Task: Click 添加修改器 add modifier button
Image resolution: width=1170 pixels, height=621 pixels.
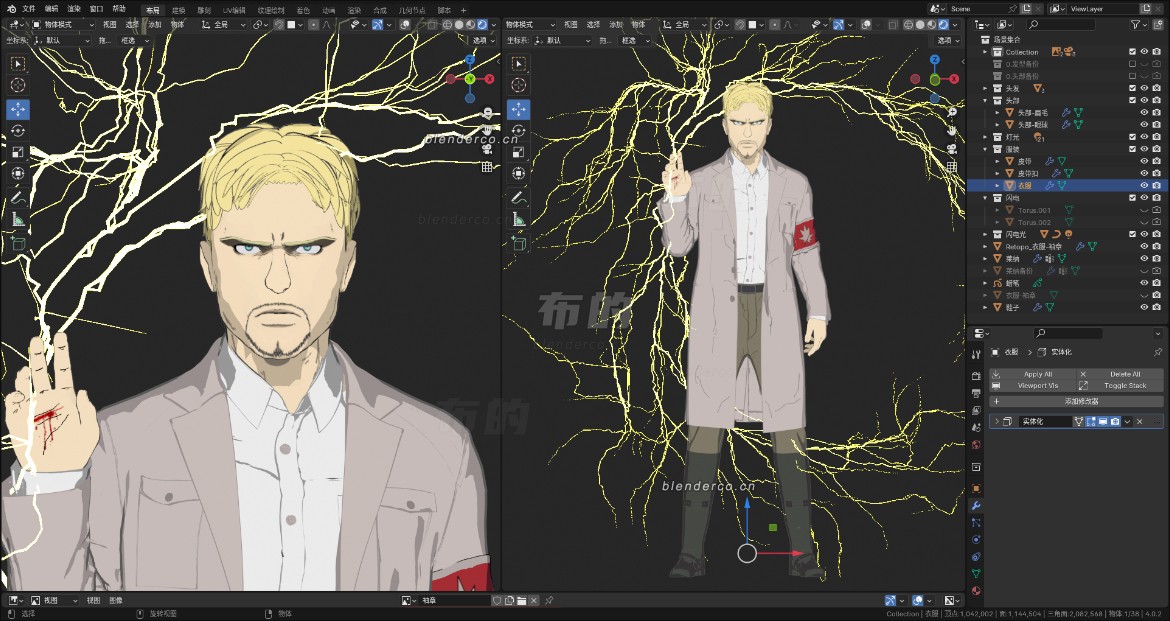Action: point(1076,402)
